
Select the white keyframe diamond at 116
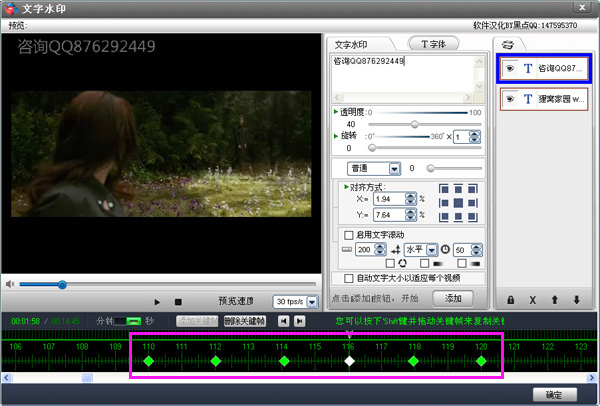(x=349, y=361)
